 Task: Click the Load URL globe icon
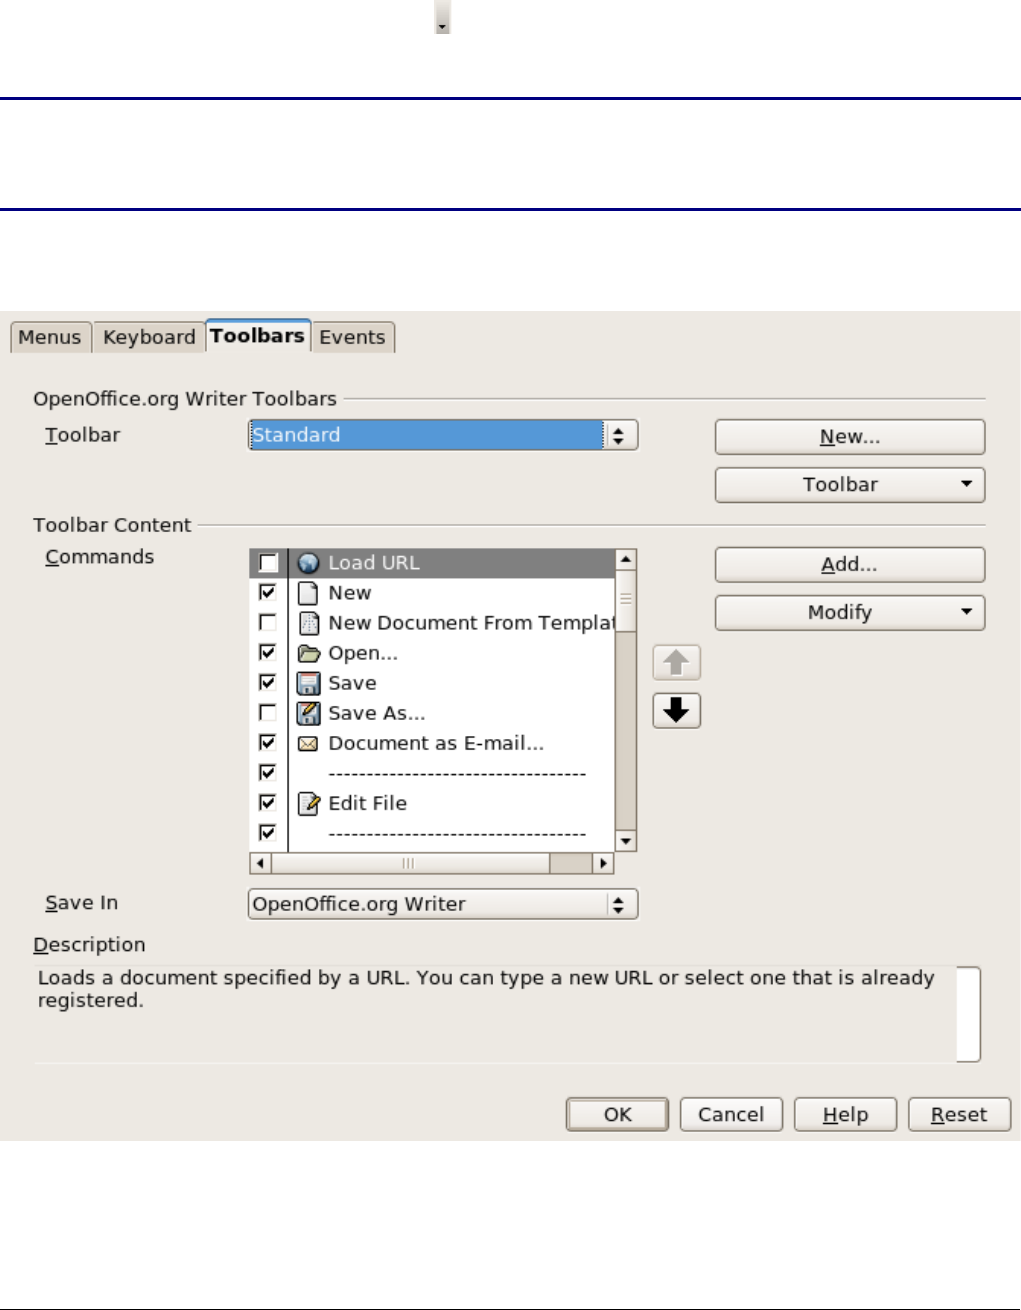coord(308,563)
